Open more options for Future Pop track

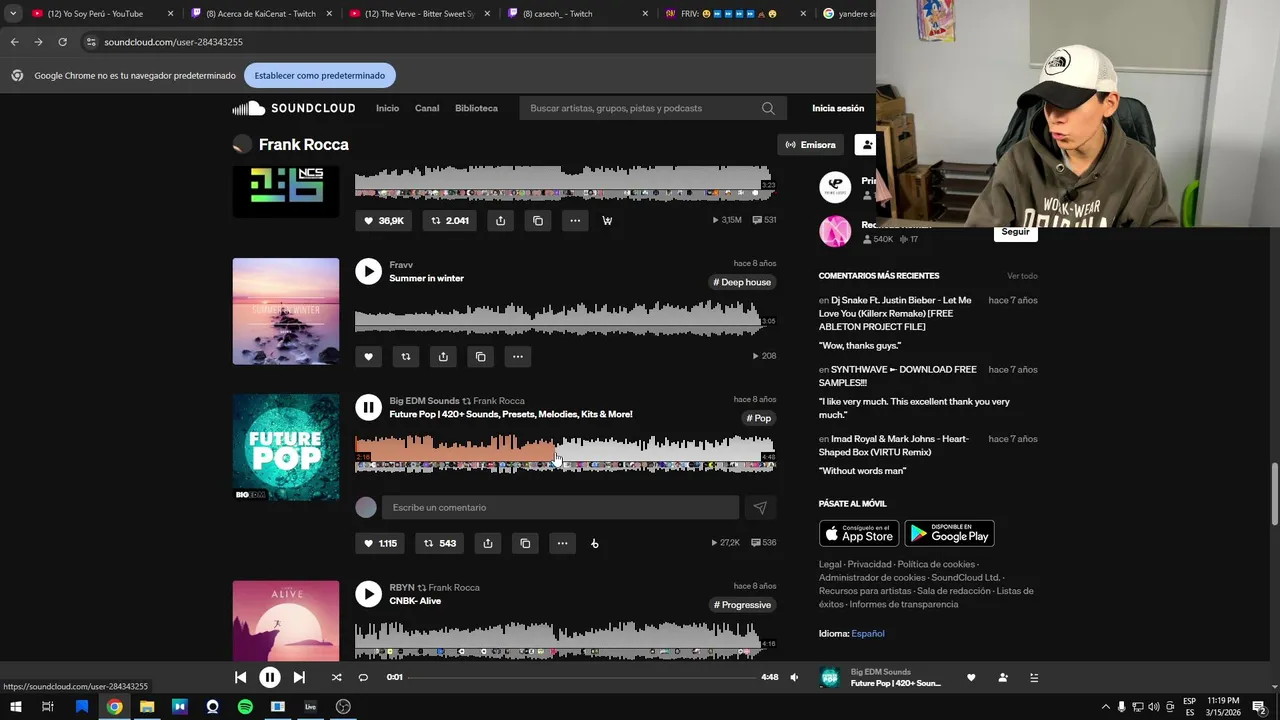click(562, 543)
